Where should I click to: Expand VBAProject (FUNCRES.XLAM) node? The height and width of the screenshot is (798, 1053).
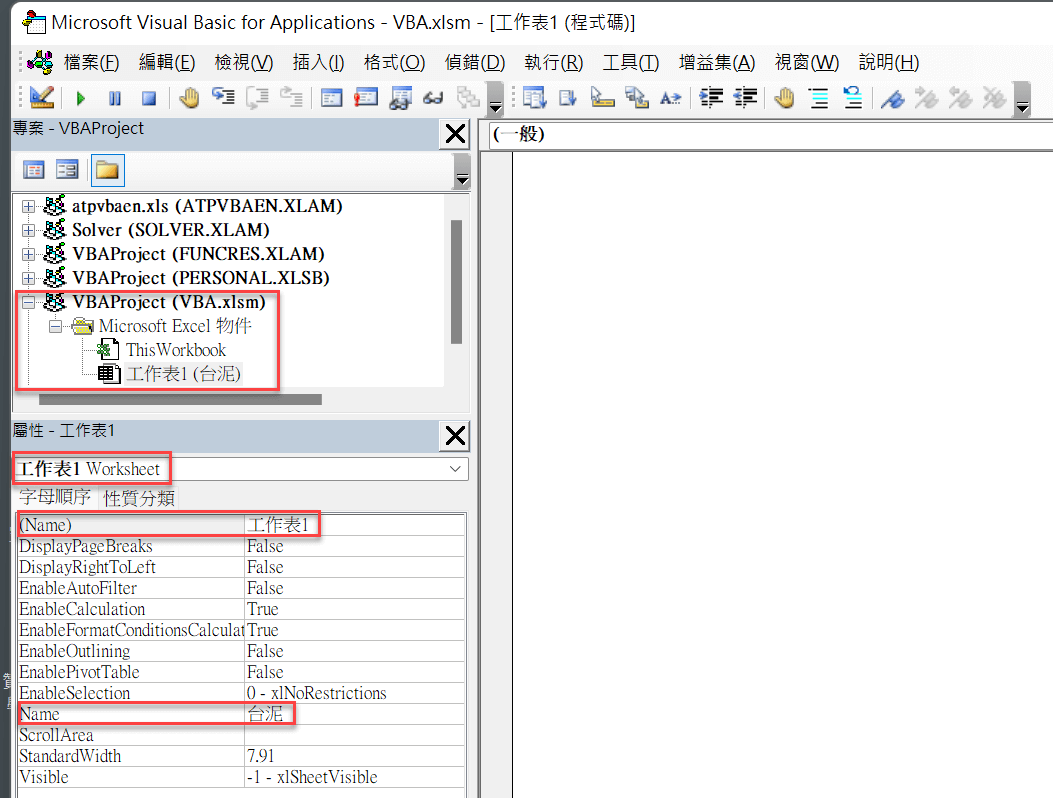[x=28, y=255]
